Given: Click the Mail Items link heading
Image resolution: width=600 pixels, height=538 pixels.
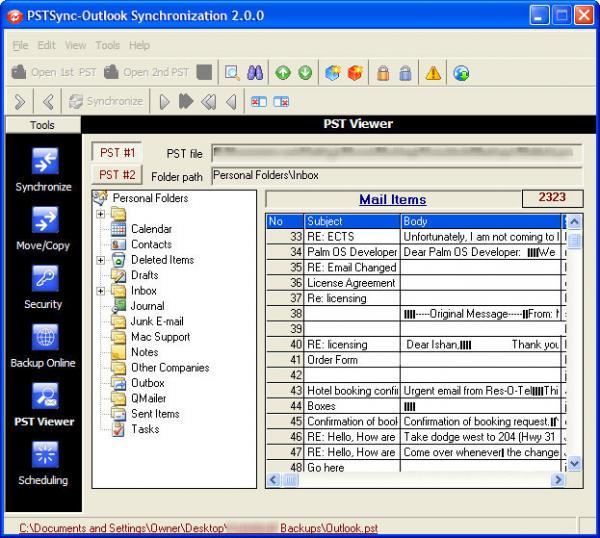Looking at the screenshot, I should pos(393,199).
